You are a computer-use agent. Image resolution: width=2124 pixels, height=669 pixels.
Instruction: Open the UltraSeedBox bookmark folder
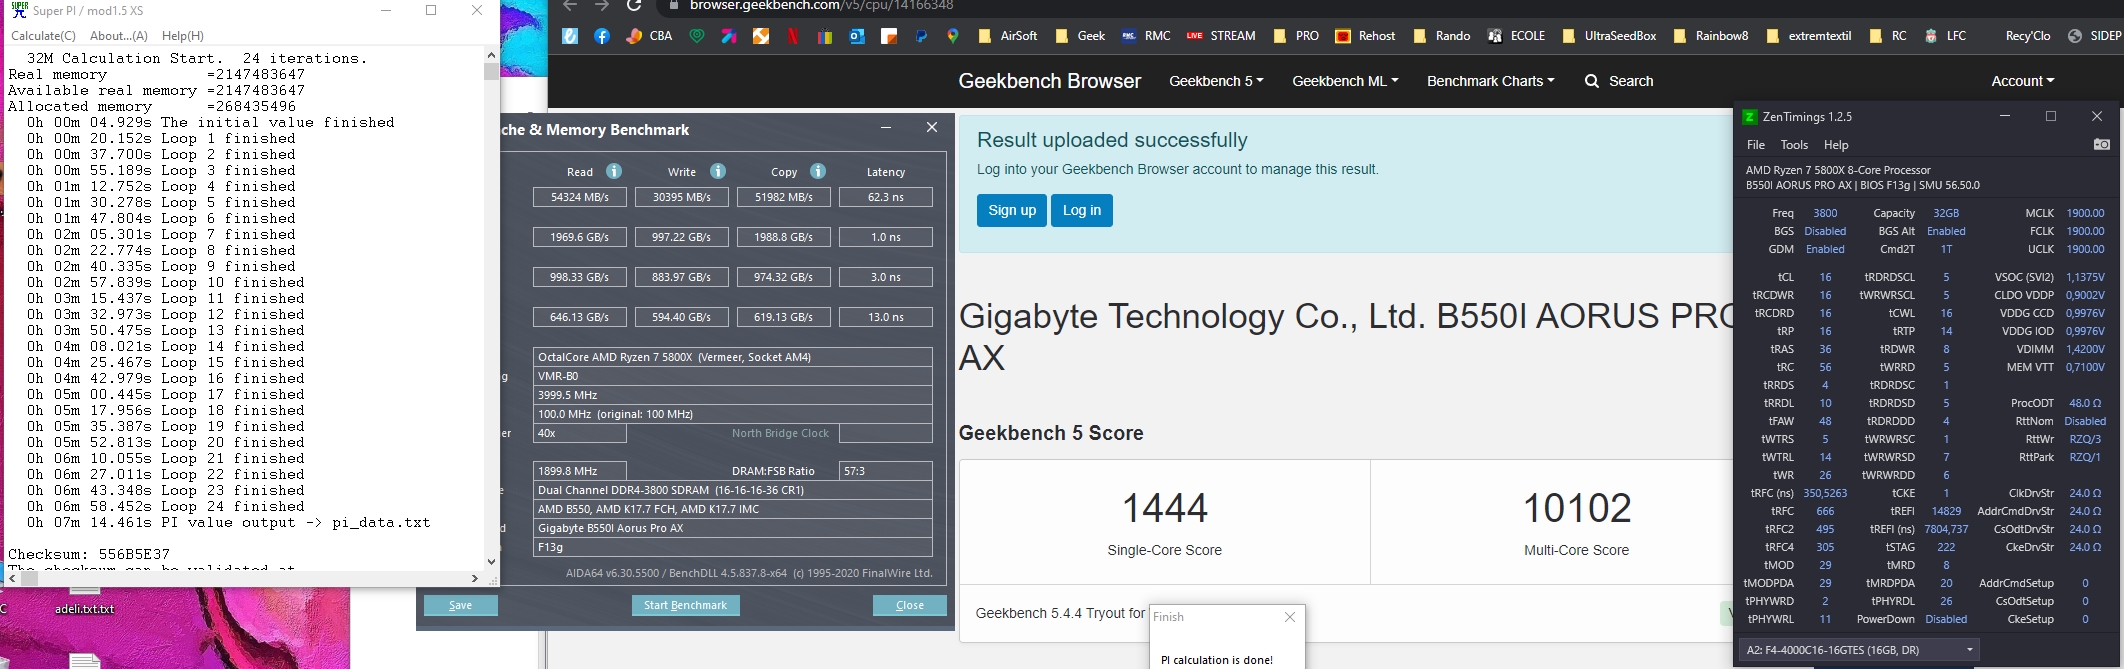[1610, 36]
